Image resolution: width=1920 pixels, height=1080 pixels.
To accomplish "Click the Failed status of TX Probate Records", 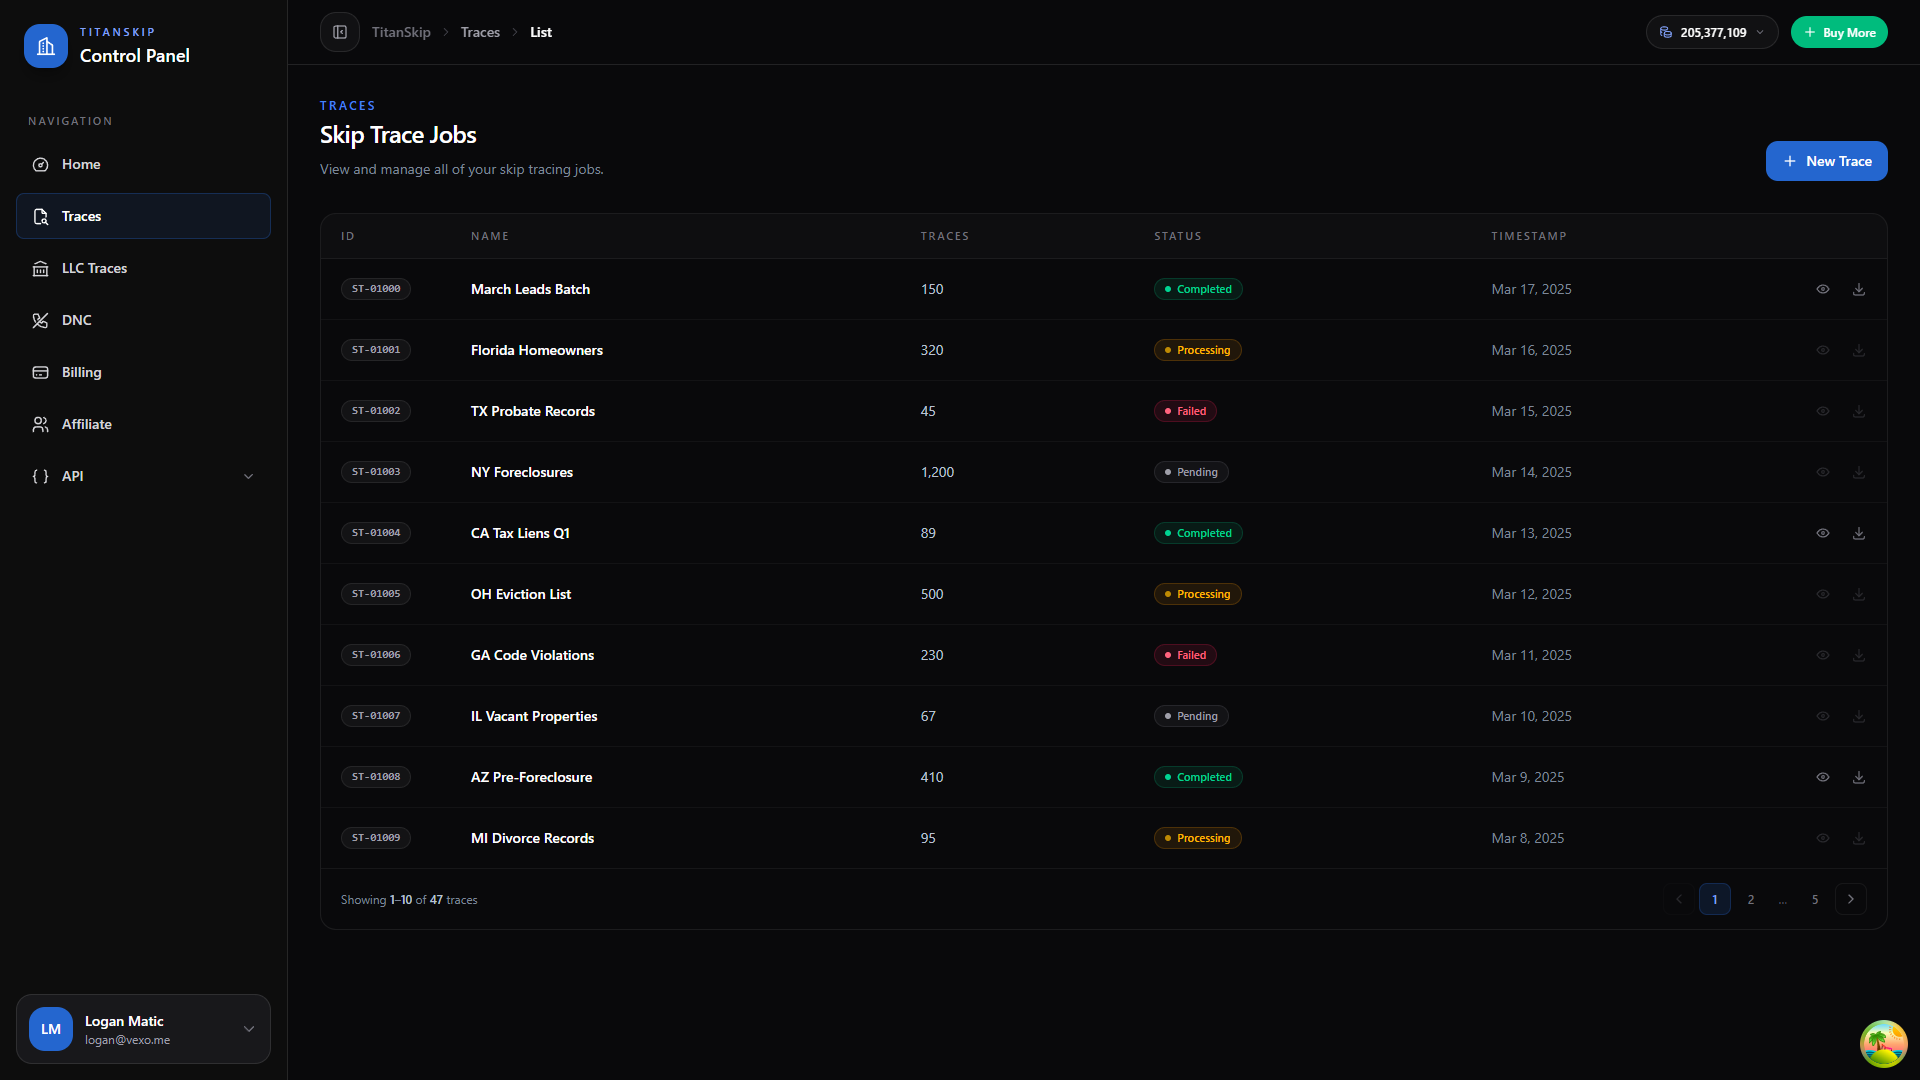I will coord(1185,411).
